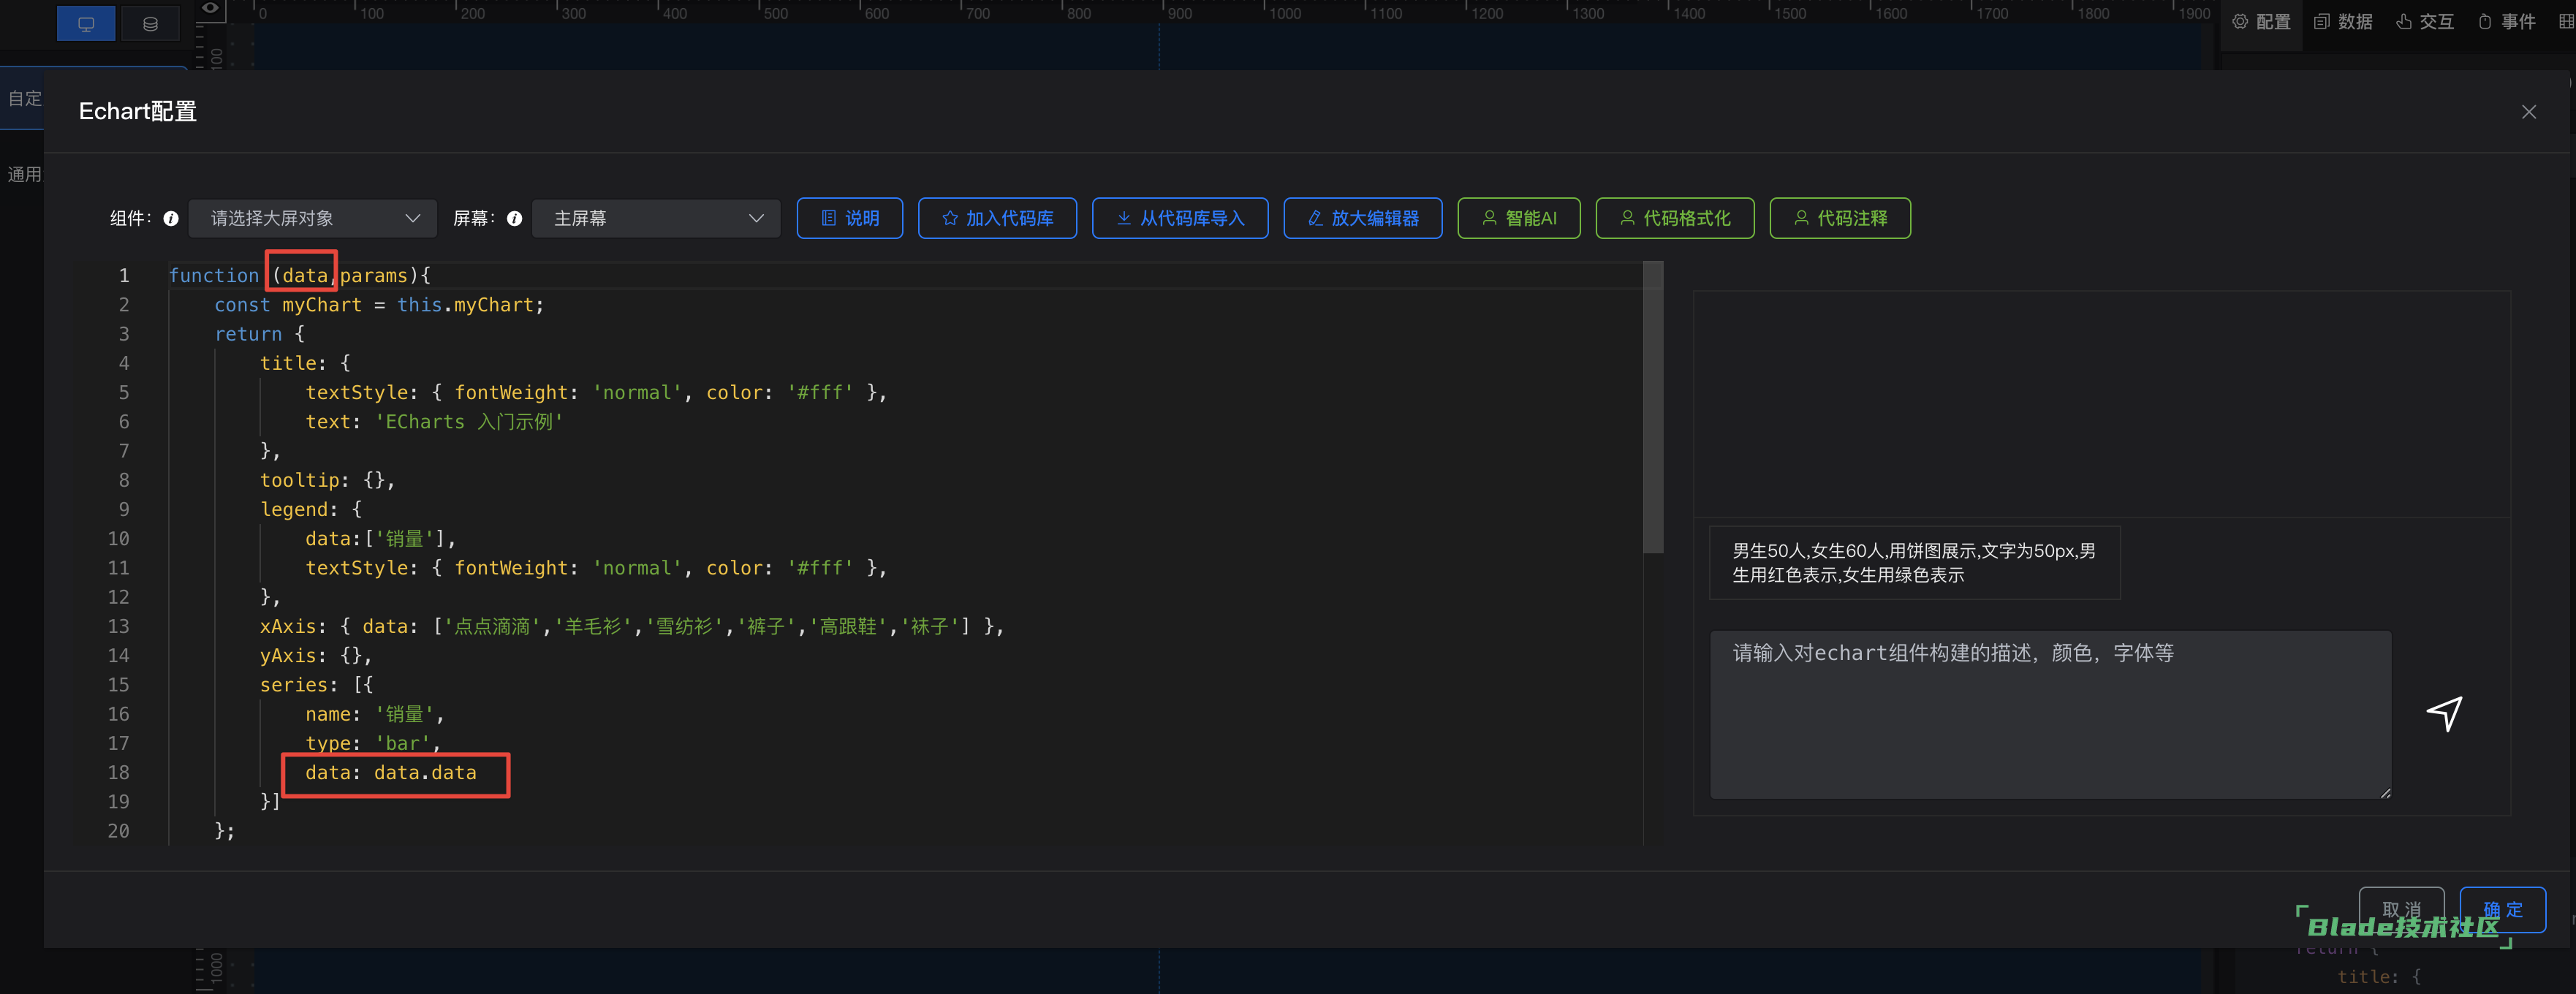Switch to the 交互 tab
Viewport: 2576px width, 994px height.
[x=2424, y=22]
